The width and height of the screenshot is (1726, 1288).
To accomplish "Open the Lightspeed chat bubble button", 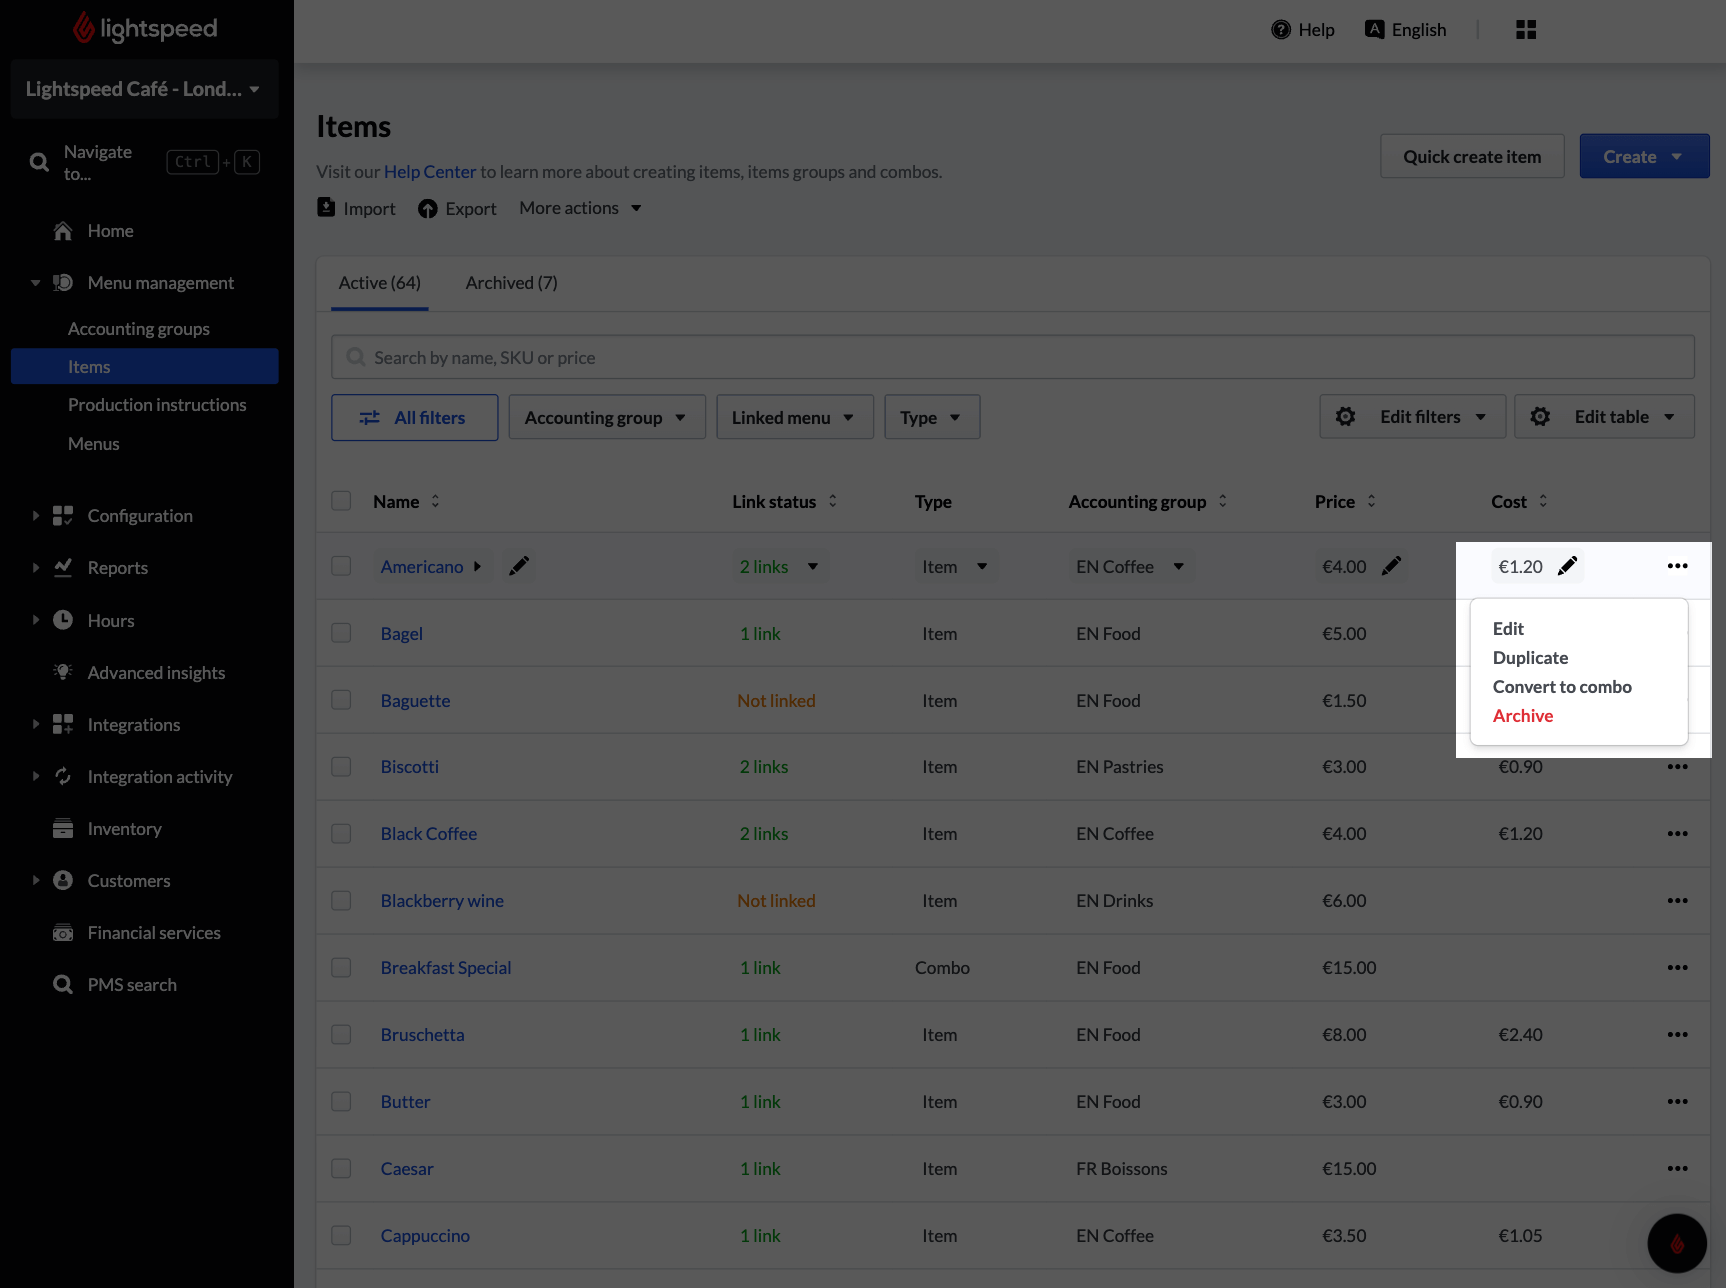I will [x=1677, y=1243].
